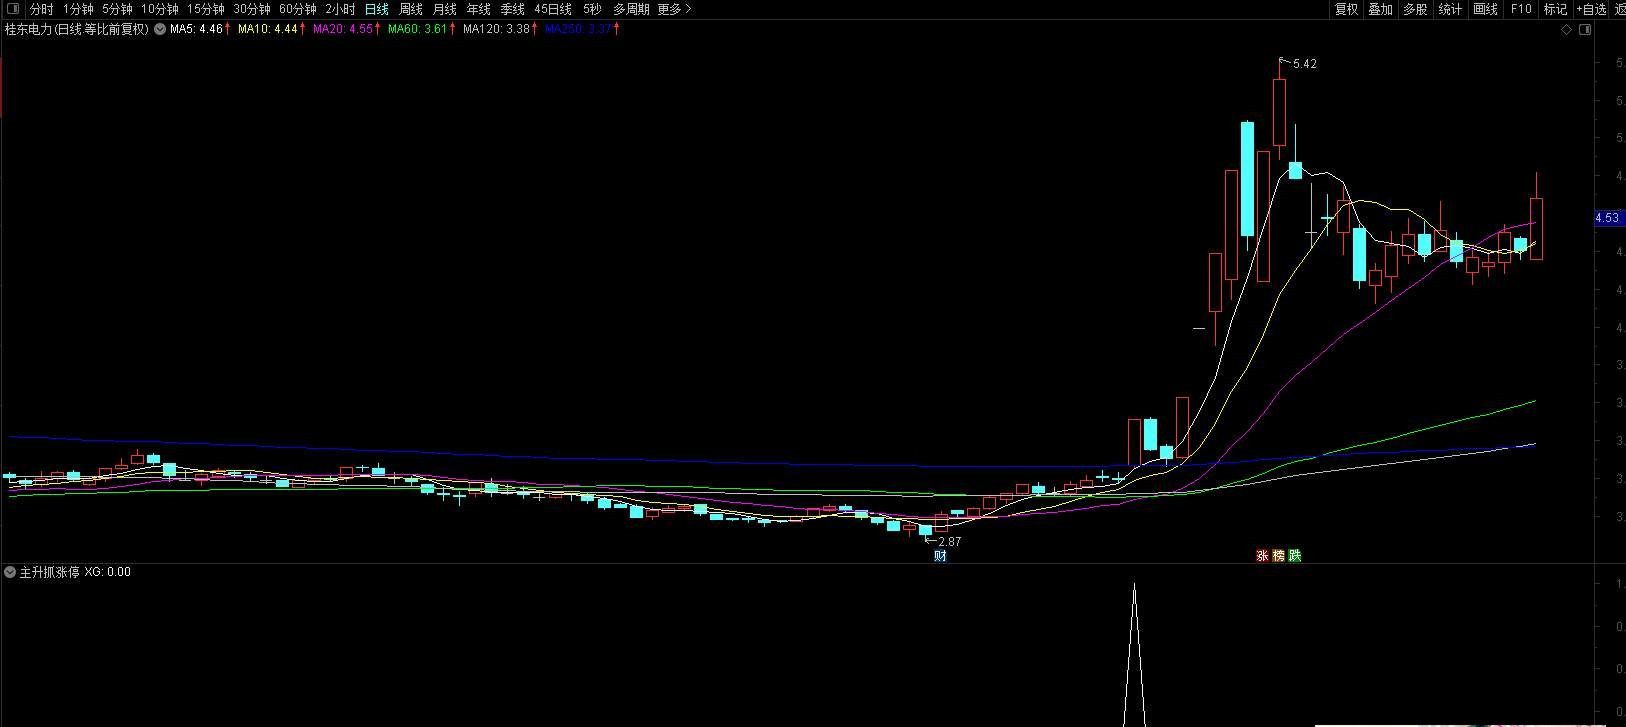Switch to the 周线 weekly chart tab
1626x727 pixels.
[411, 9]
